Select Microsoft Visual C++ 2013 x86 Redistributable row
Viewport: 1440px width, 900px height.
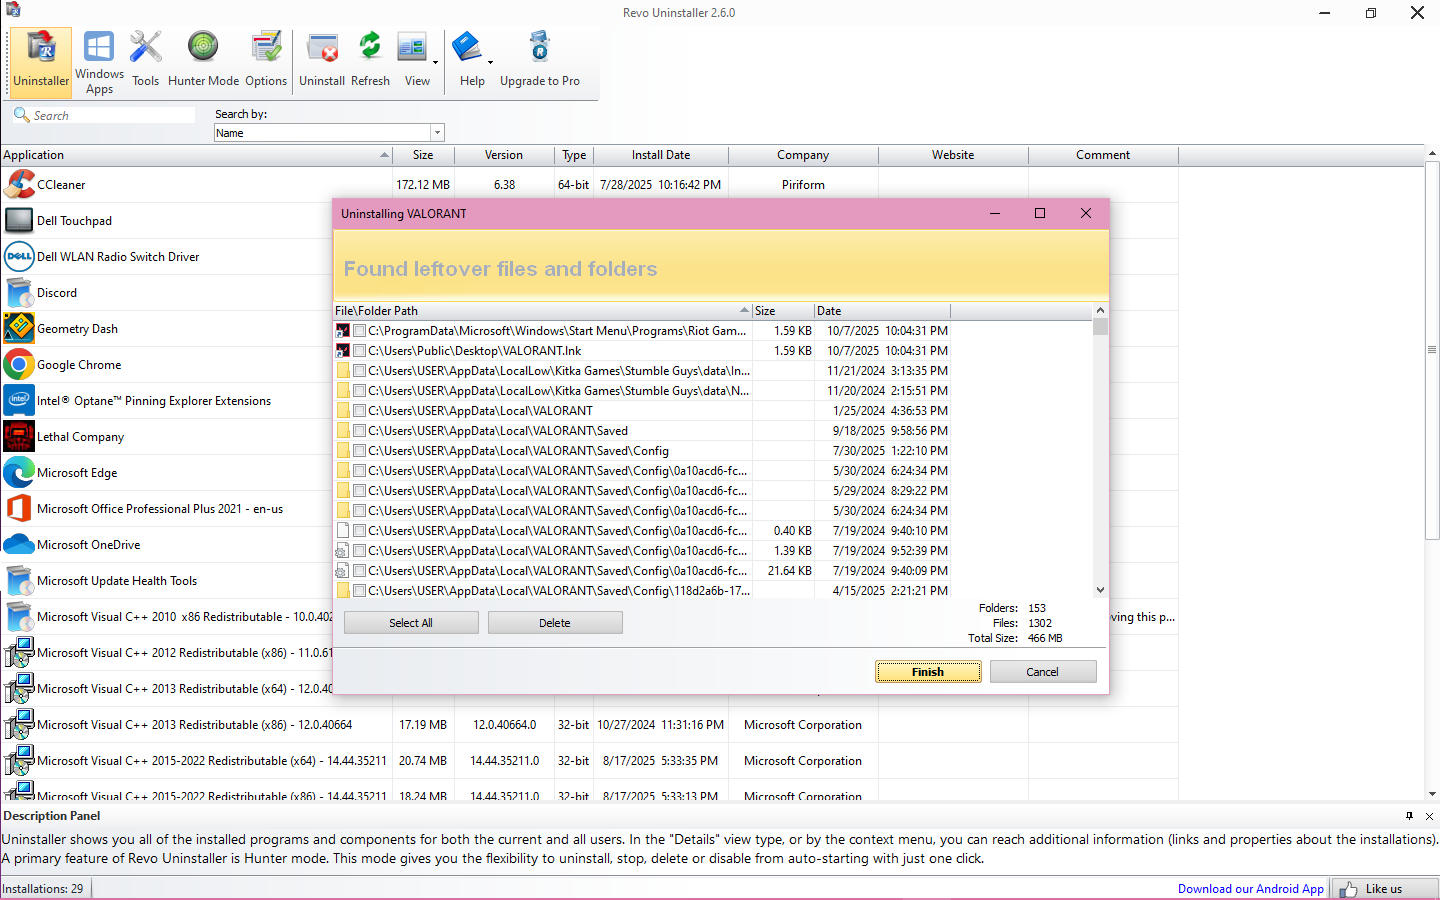589,725
